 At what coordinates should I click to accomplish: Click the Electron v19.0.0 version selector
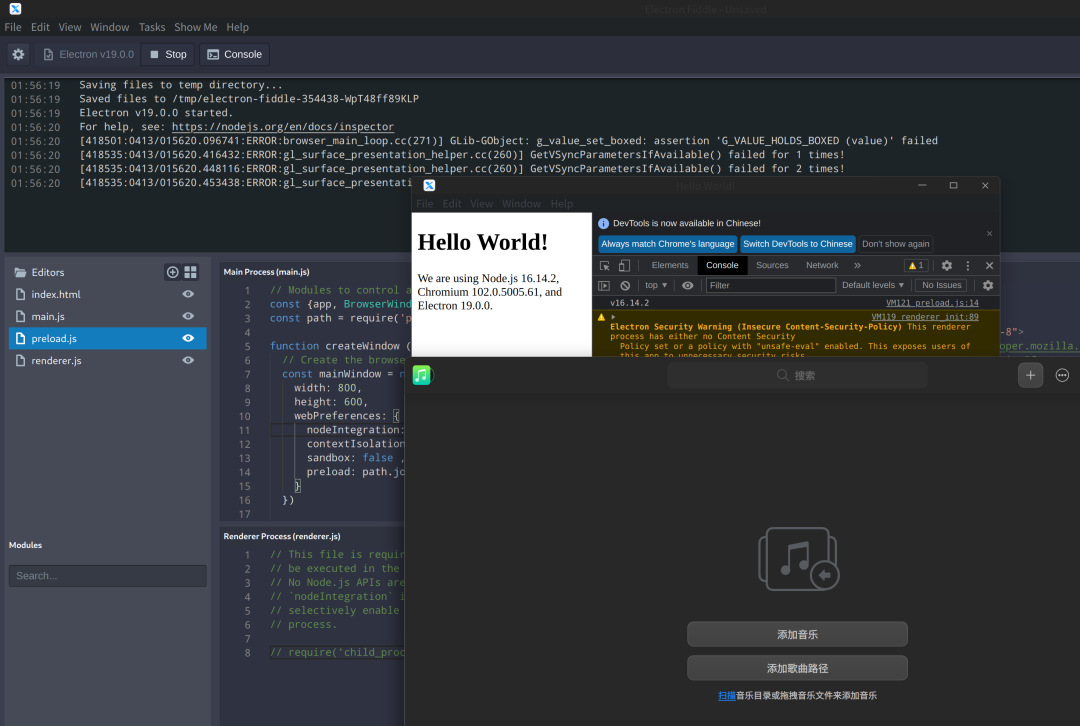(88, 54)
